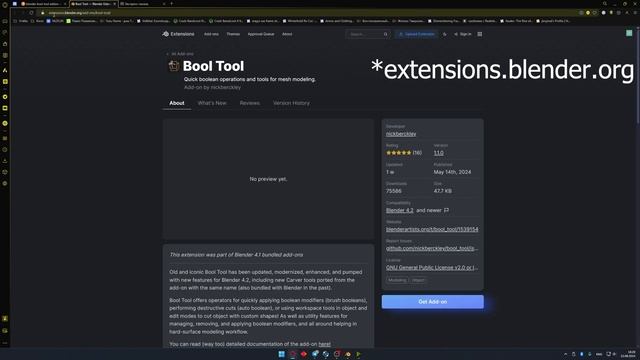
Task: Open the About navigation item
Action: tap(287, 34)
